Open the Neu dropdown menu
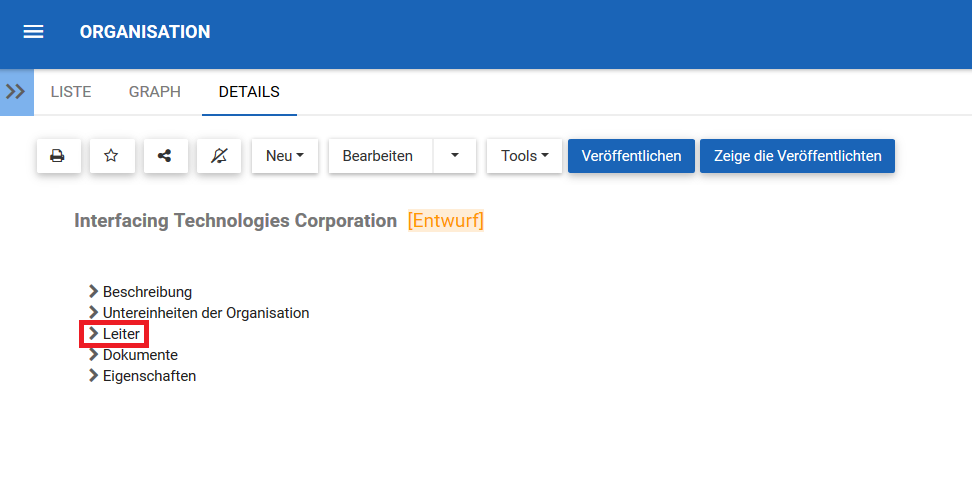 (285, 156)
